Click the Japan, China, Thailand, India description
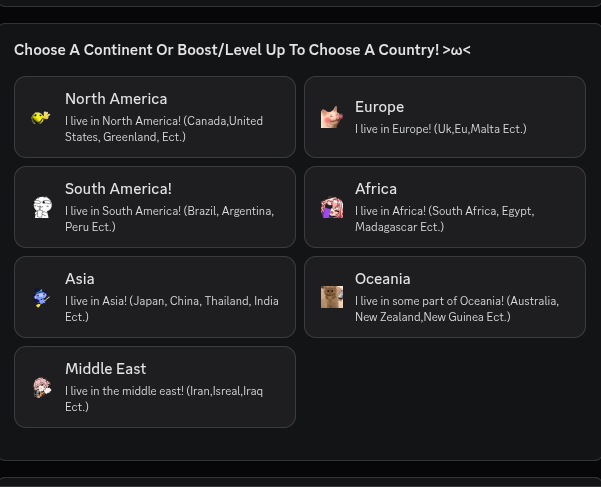This screenshot has height=487, width=601. click(171, 309)
